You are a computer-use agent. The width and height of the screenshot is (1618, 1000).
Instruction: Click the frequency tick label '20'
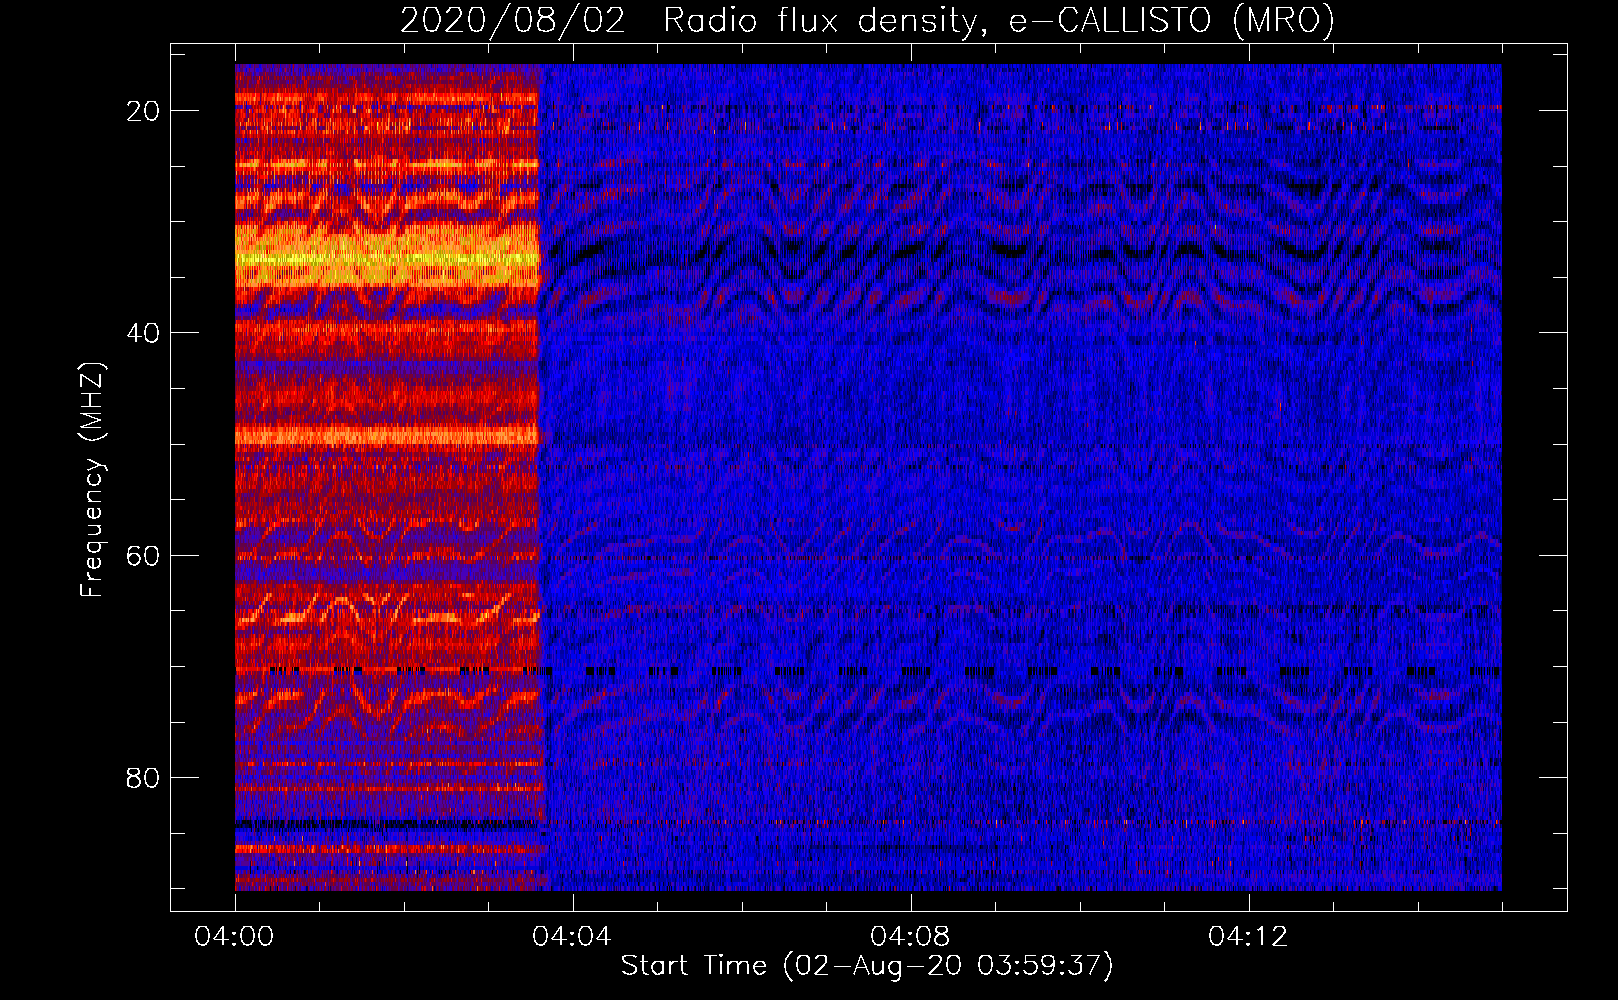coord(143,111)
